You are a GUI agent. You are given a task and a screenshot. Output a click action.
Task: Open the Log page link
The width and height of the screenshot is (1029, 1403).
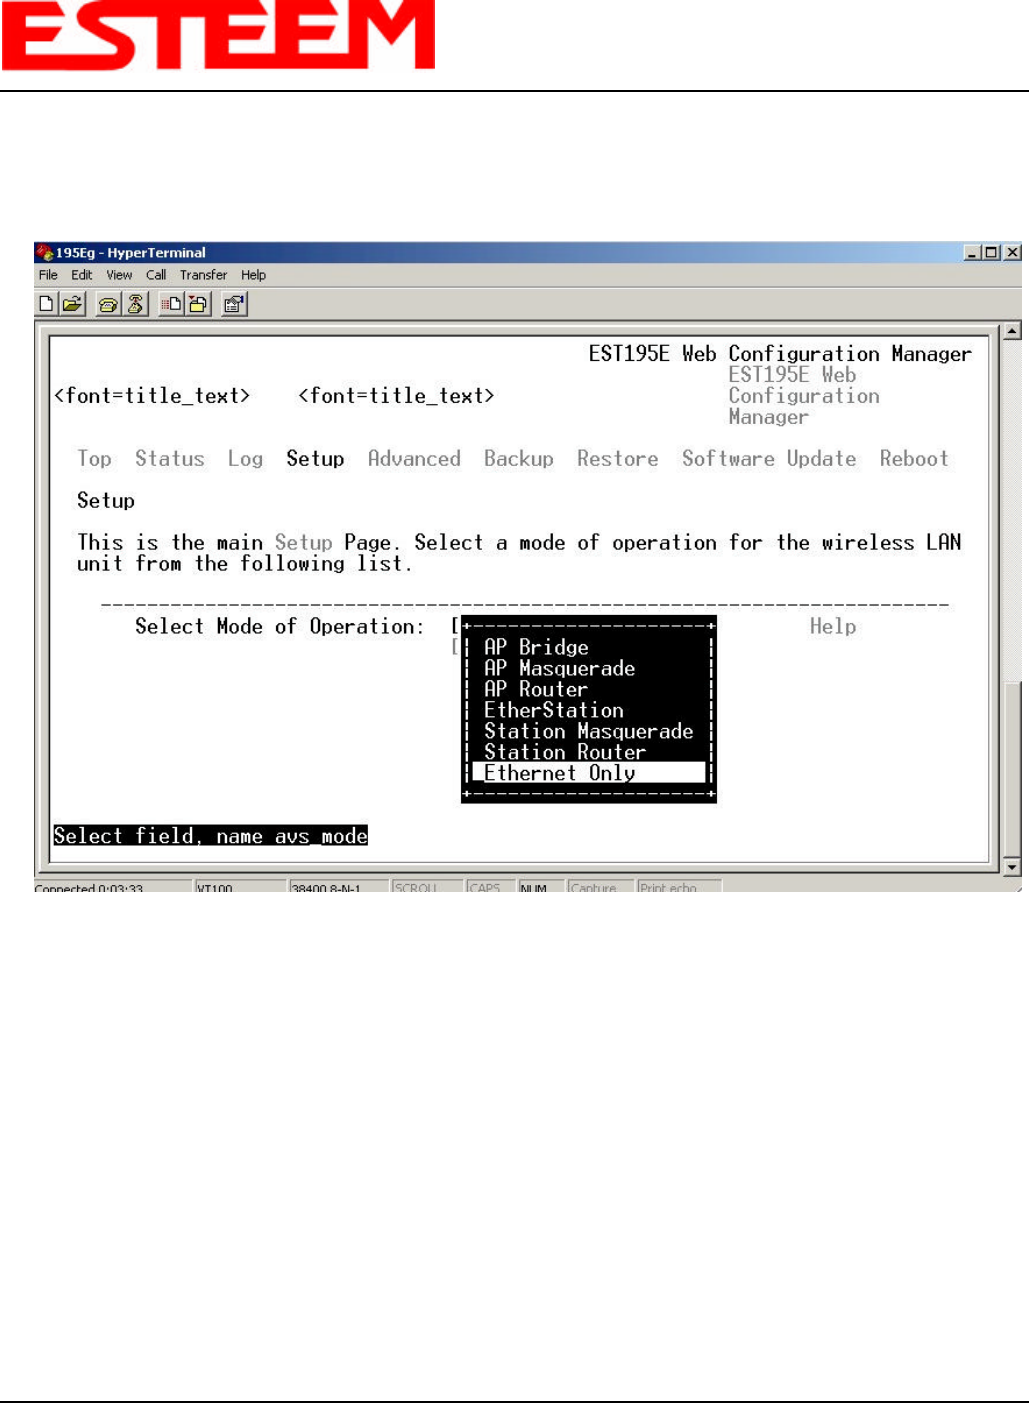[245, 459]
